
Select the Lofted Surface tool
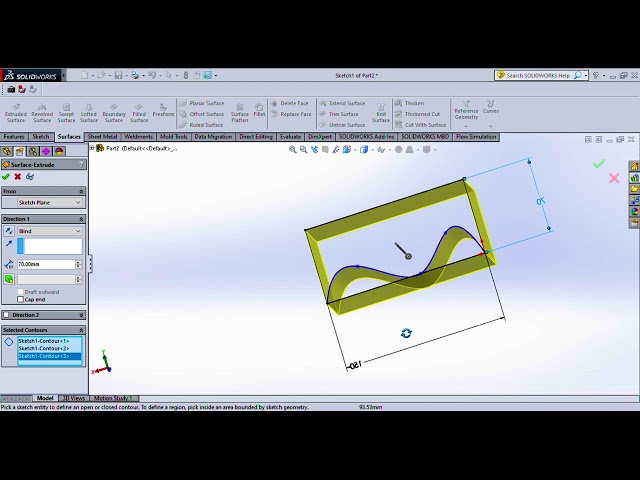pyautogui.click(x=89, y=113)
